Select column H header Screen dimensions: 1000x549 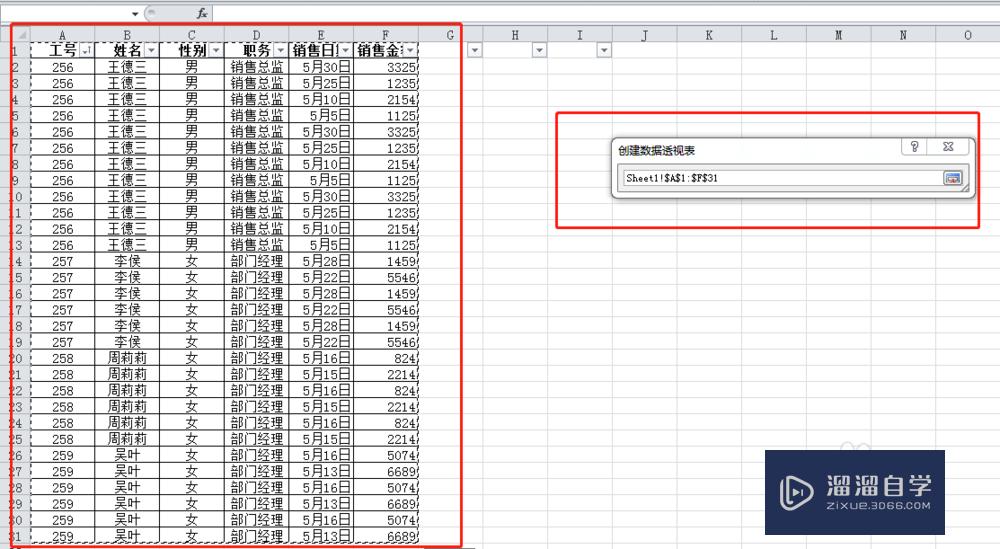click(x=515, y=35)
